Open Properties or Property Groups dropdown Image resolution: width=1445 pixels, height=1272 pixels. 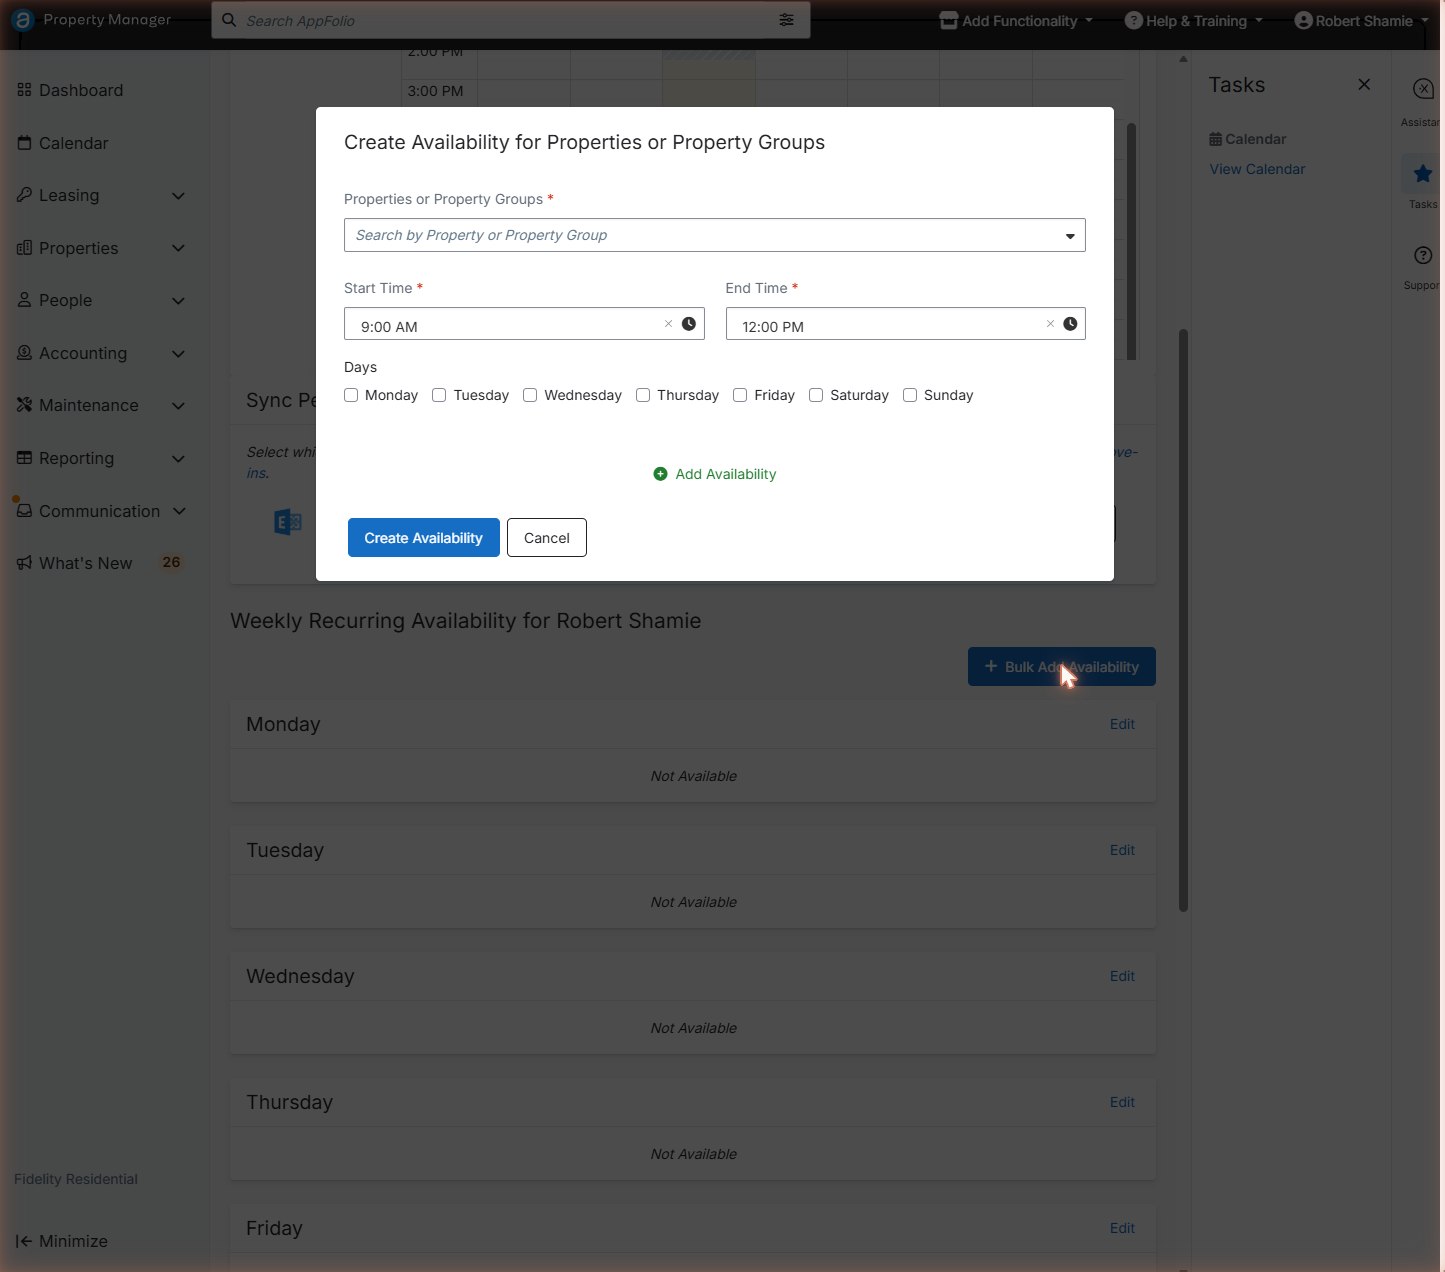pyautogui.click(x=714, y=235)
